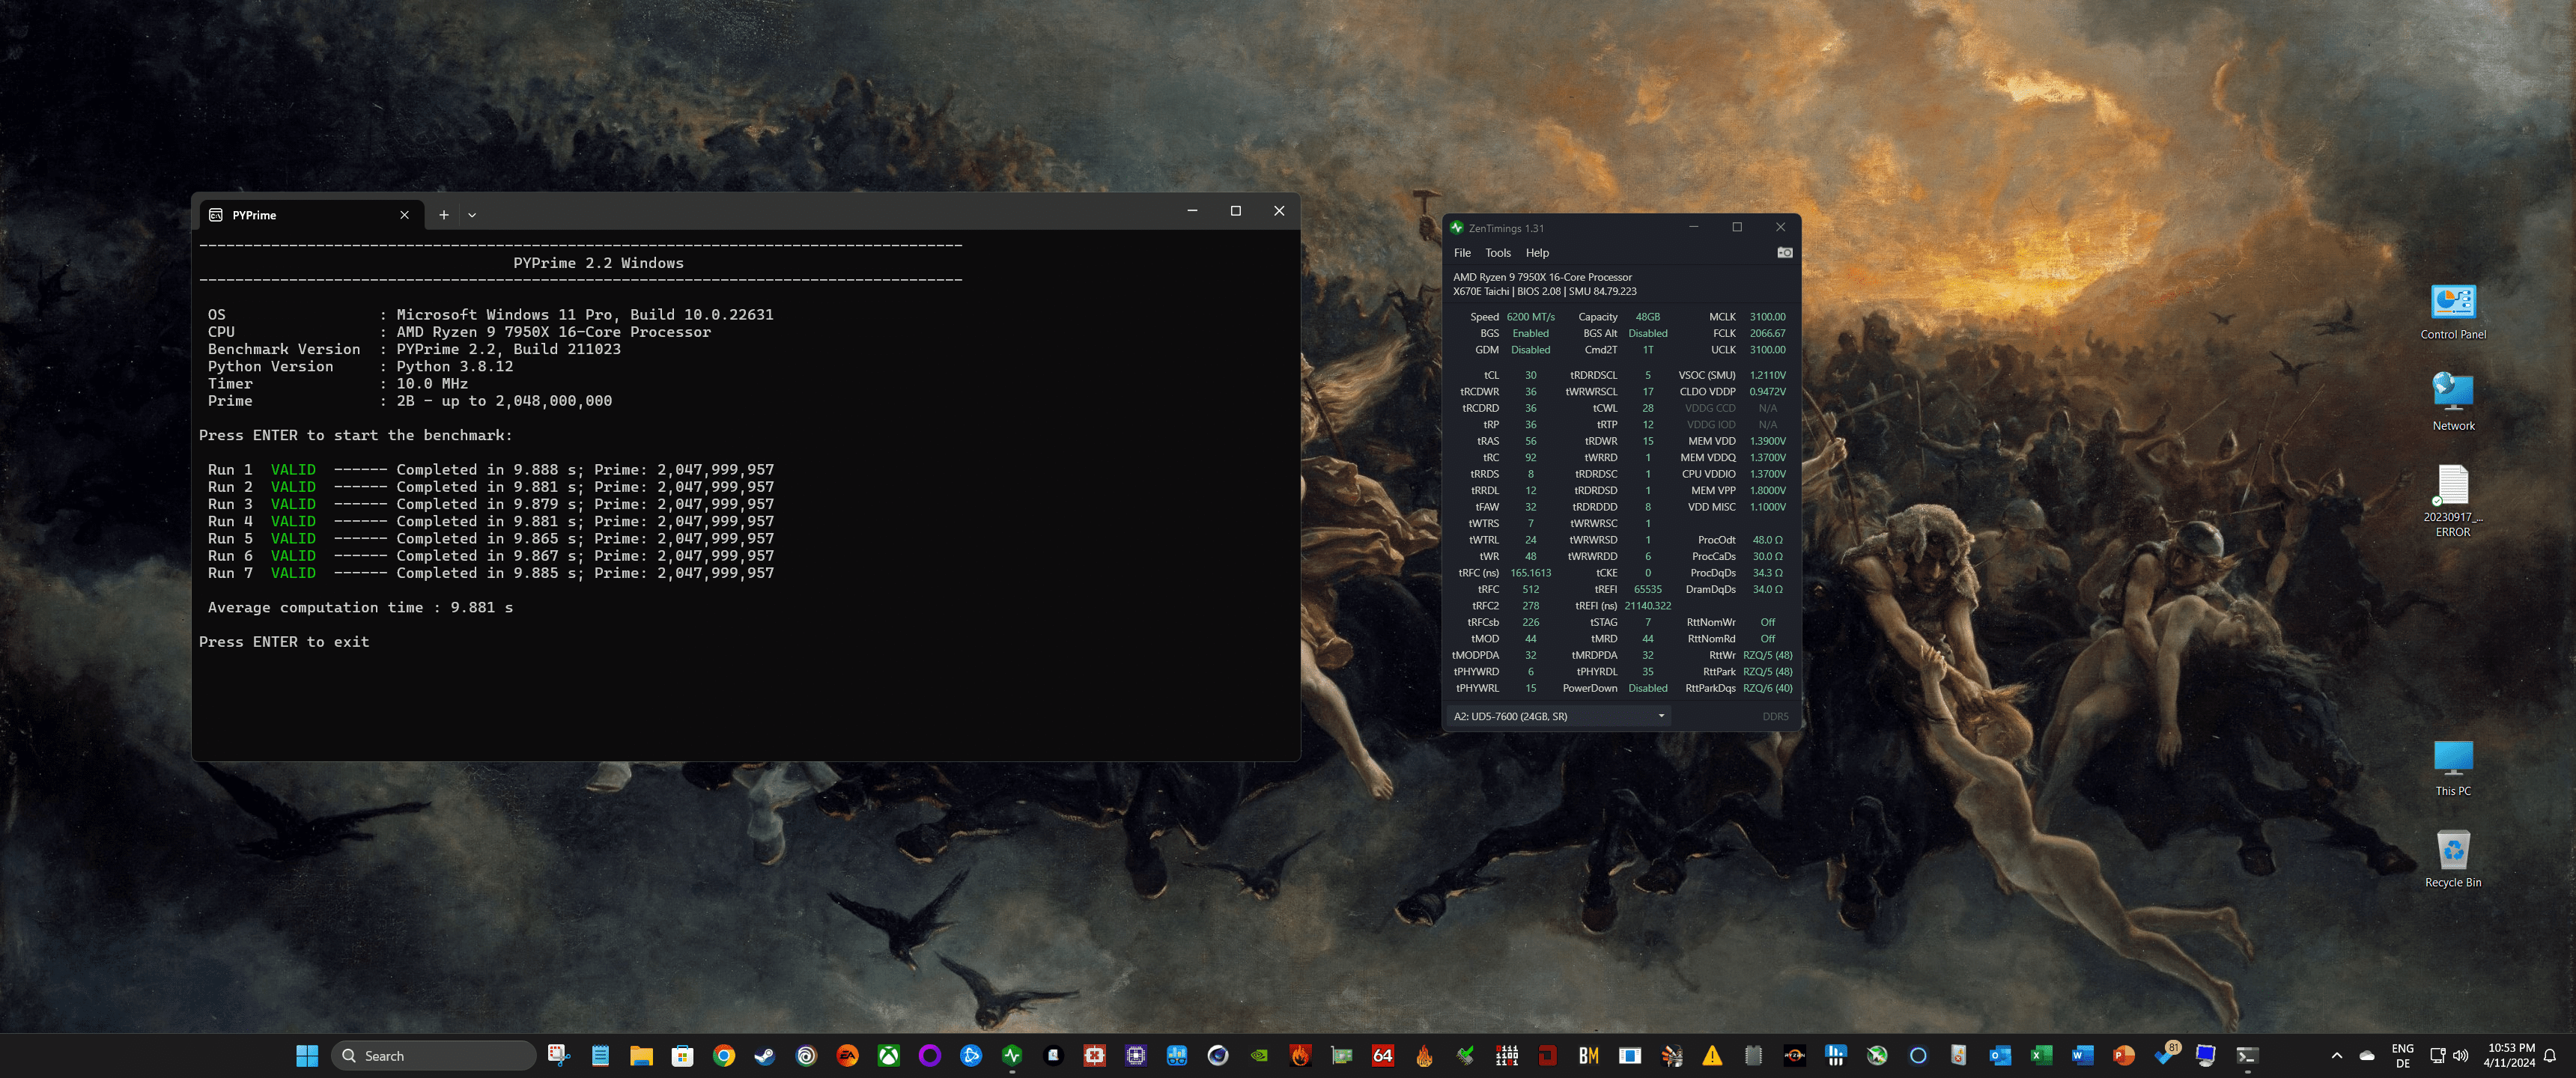The height and width of the screenshot is (1078, 2576).
Task: Show hidden system tray icons
Action: point(2336,1055)
